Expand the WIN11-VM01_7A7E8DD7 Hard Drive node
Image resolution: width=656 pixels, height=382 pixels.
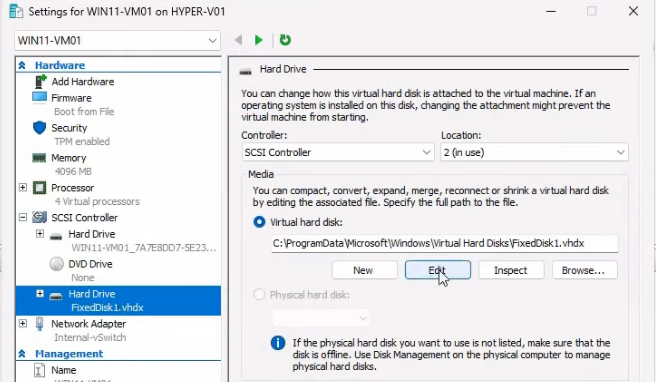(40, 233)
